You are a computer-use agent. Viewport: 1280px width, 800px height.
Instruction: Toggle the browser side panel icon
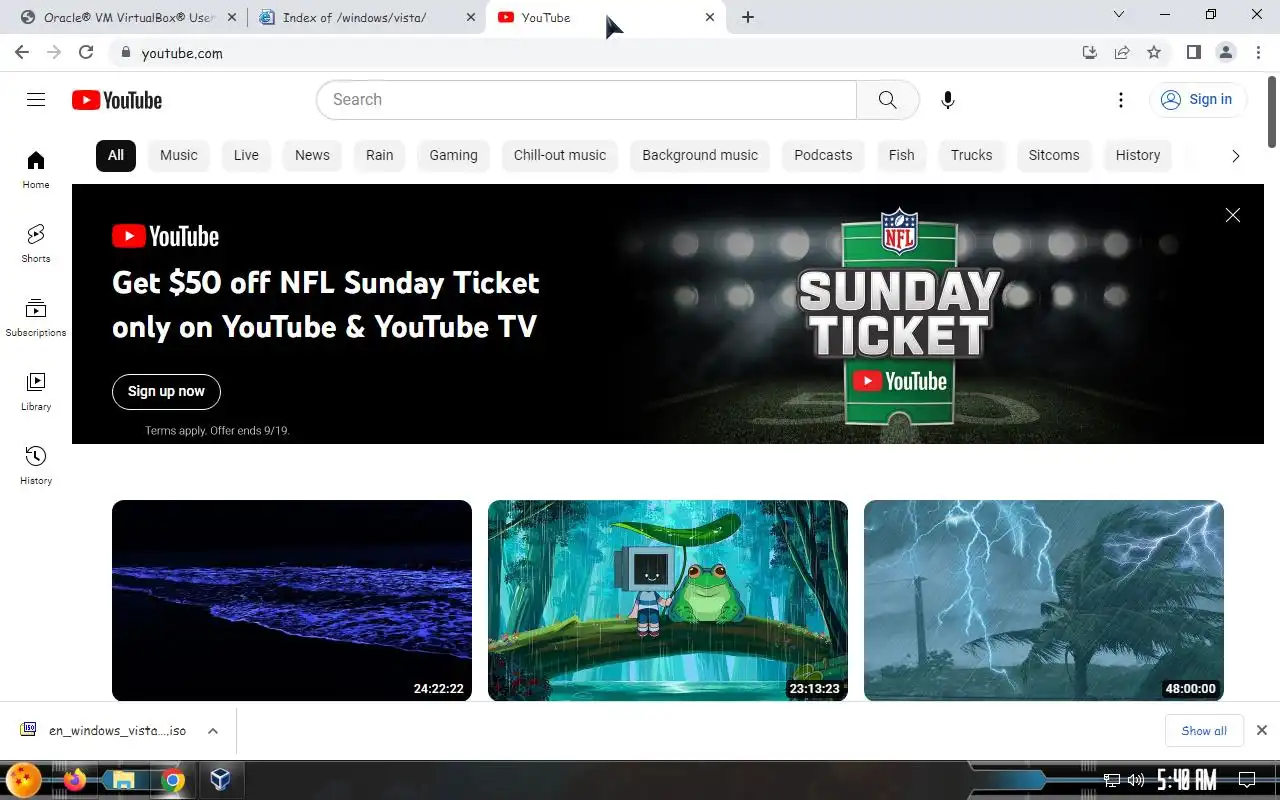click(1193, 53)
